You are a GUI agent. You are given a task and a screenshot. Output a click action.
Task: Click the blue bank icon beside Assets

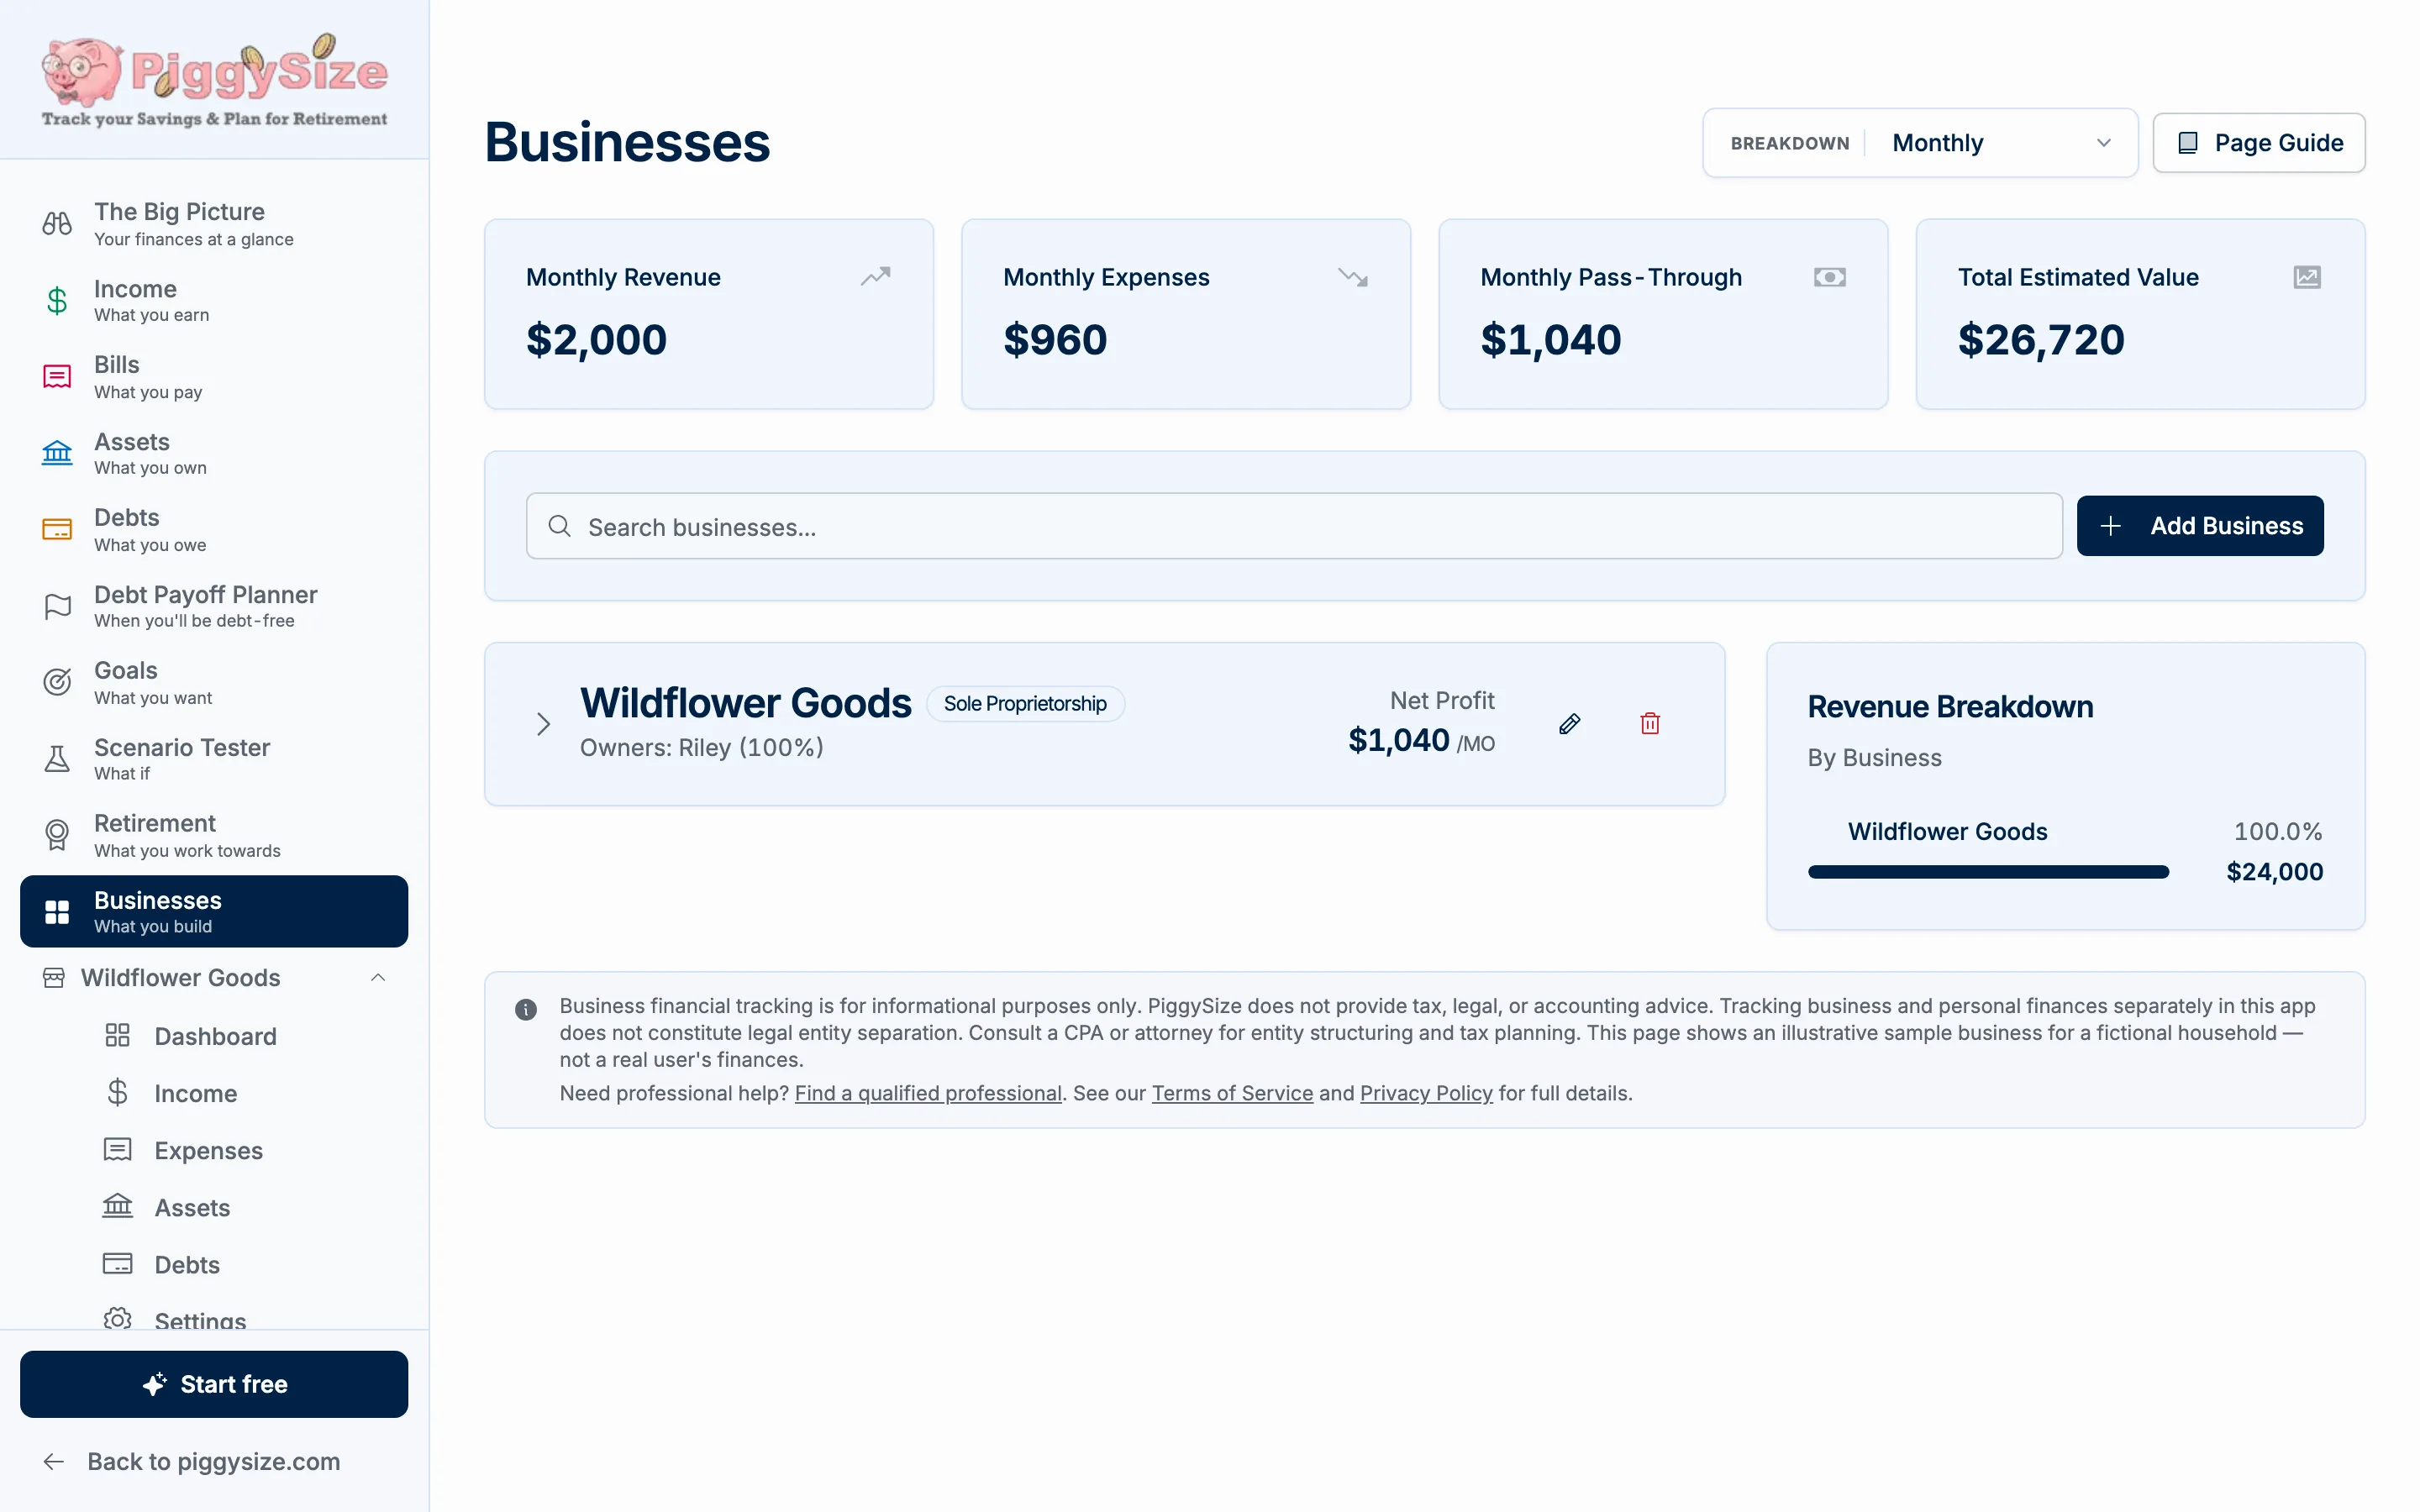click(57, 453)
